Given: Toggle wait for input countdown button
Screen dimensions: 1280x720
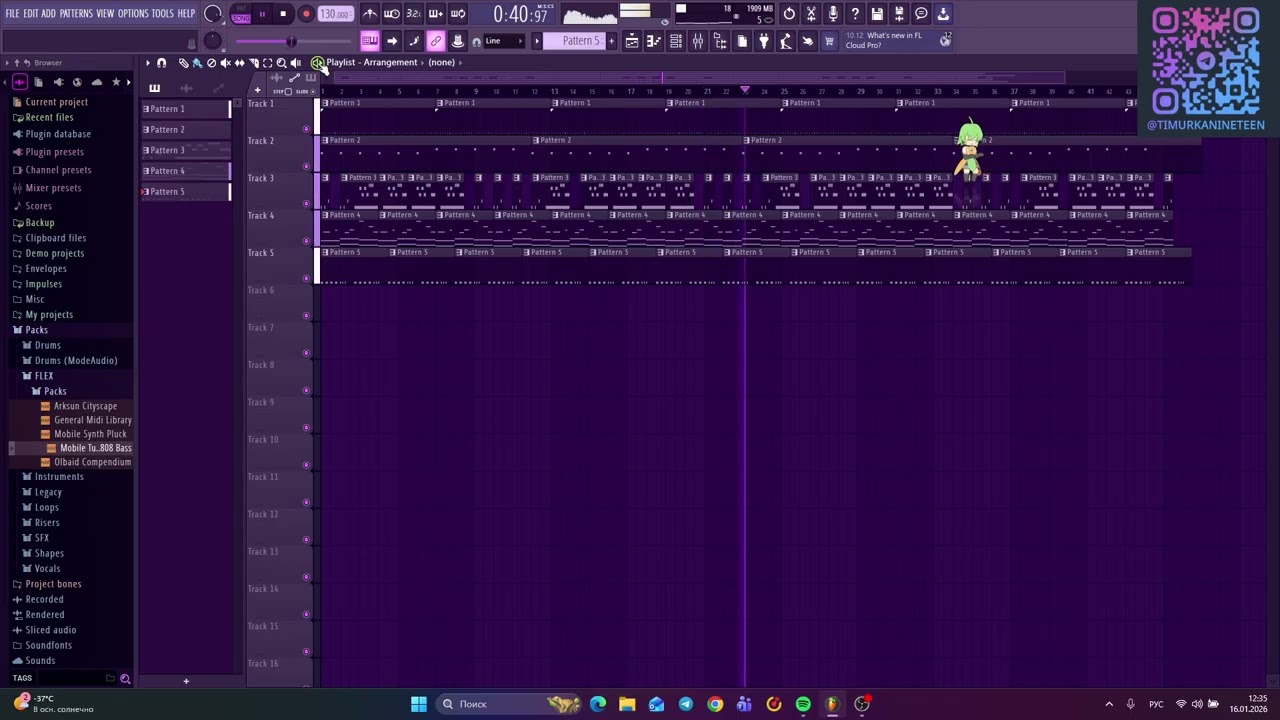Looking at the screenshot, I should [x=392, y=14].
